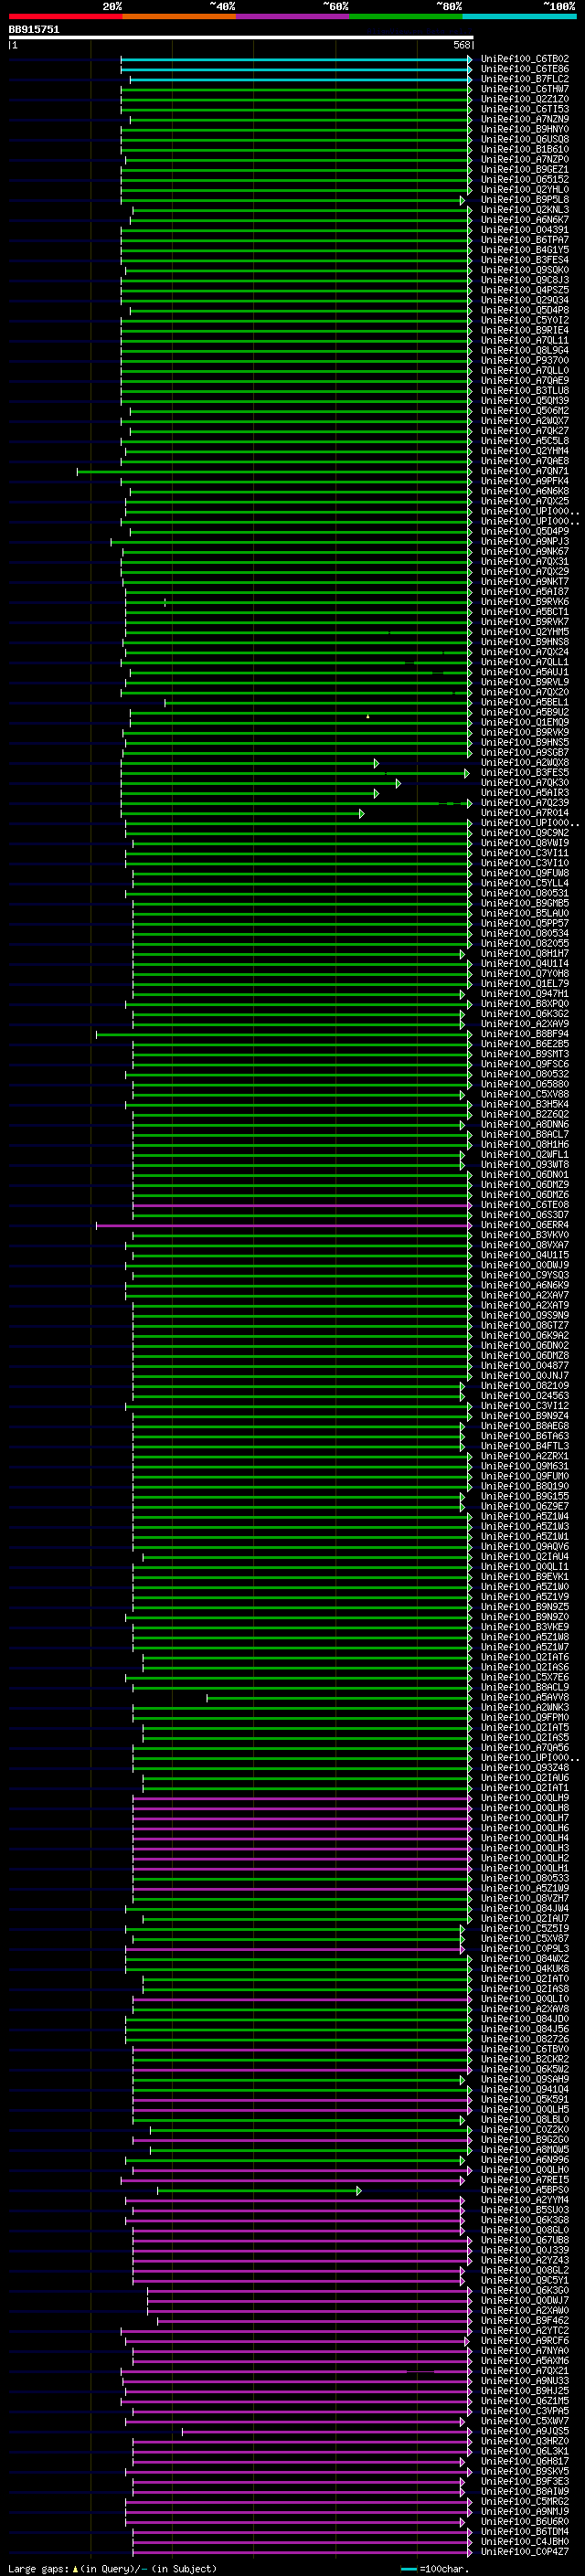The height and width of the screenshot is (2576, 585).
Task: Select the UniRef100_C3VPA5 label
Action: click(x=525, y=2411)
